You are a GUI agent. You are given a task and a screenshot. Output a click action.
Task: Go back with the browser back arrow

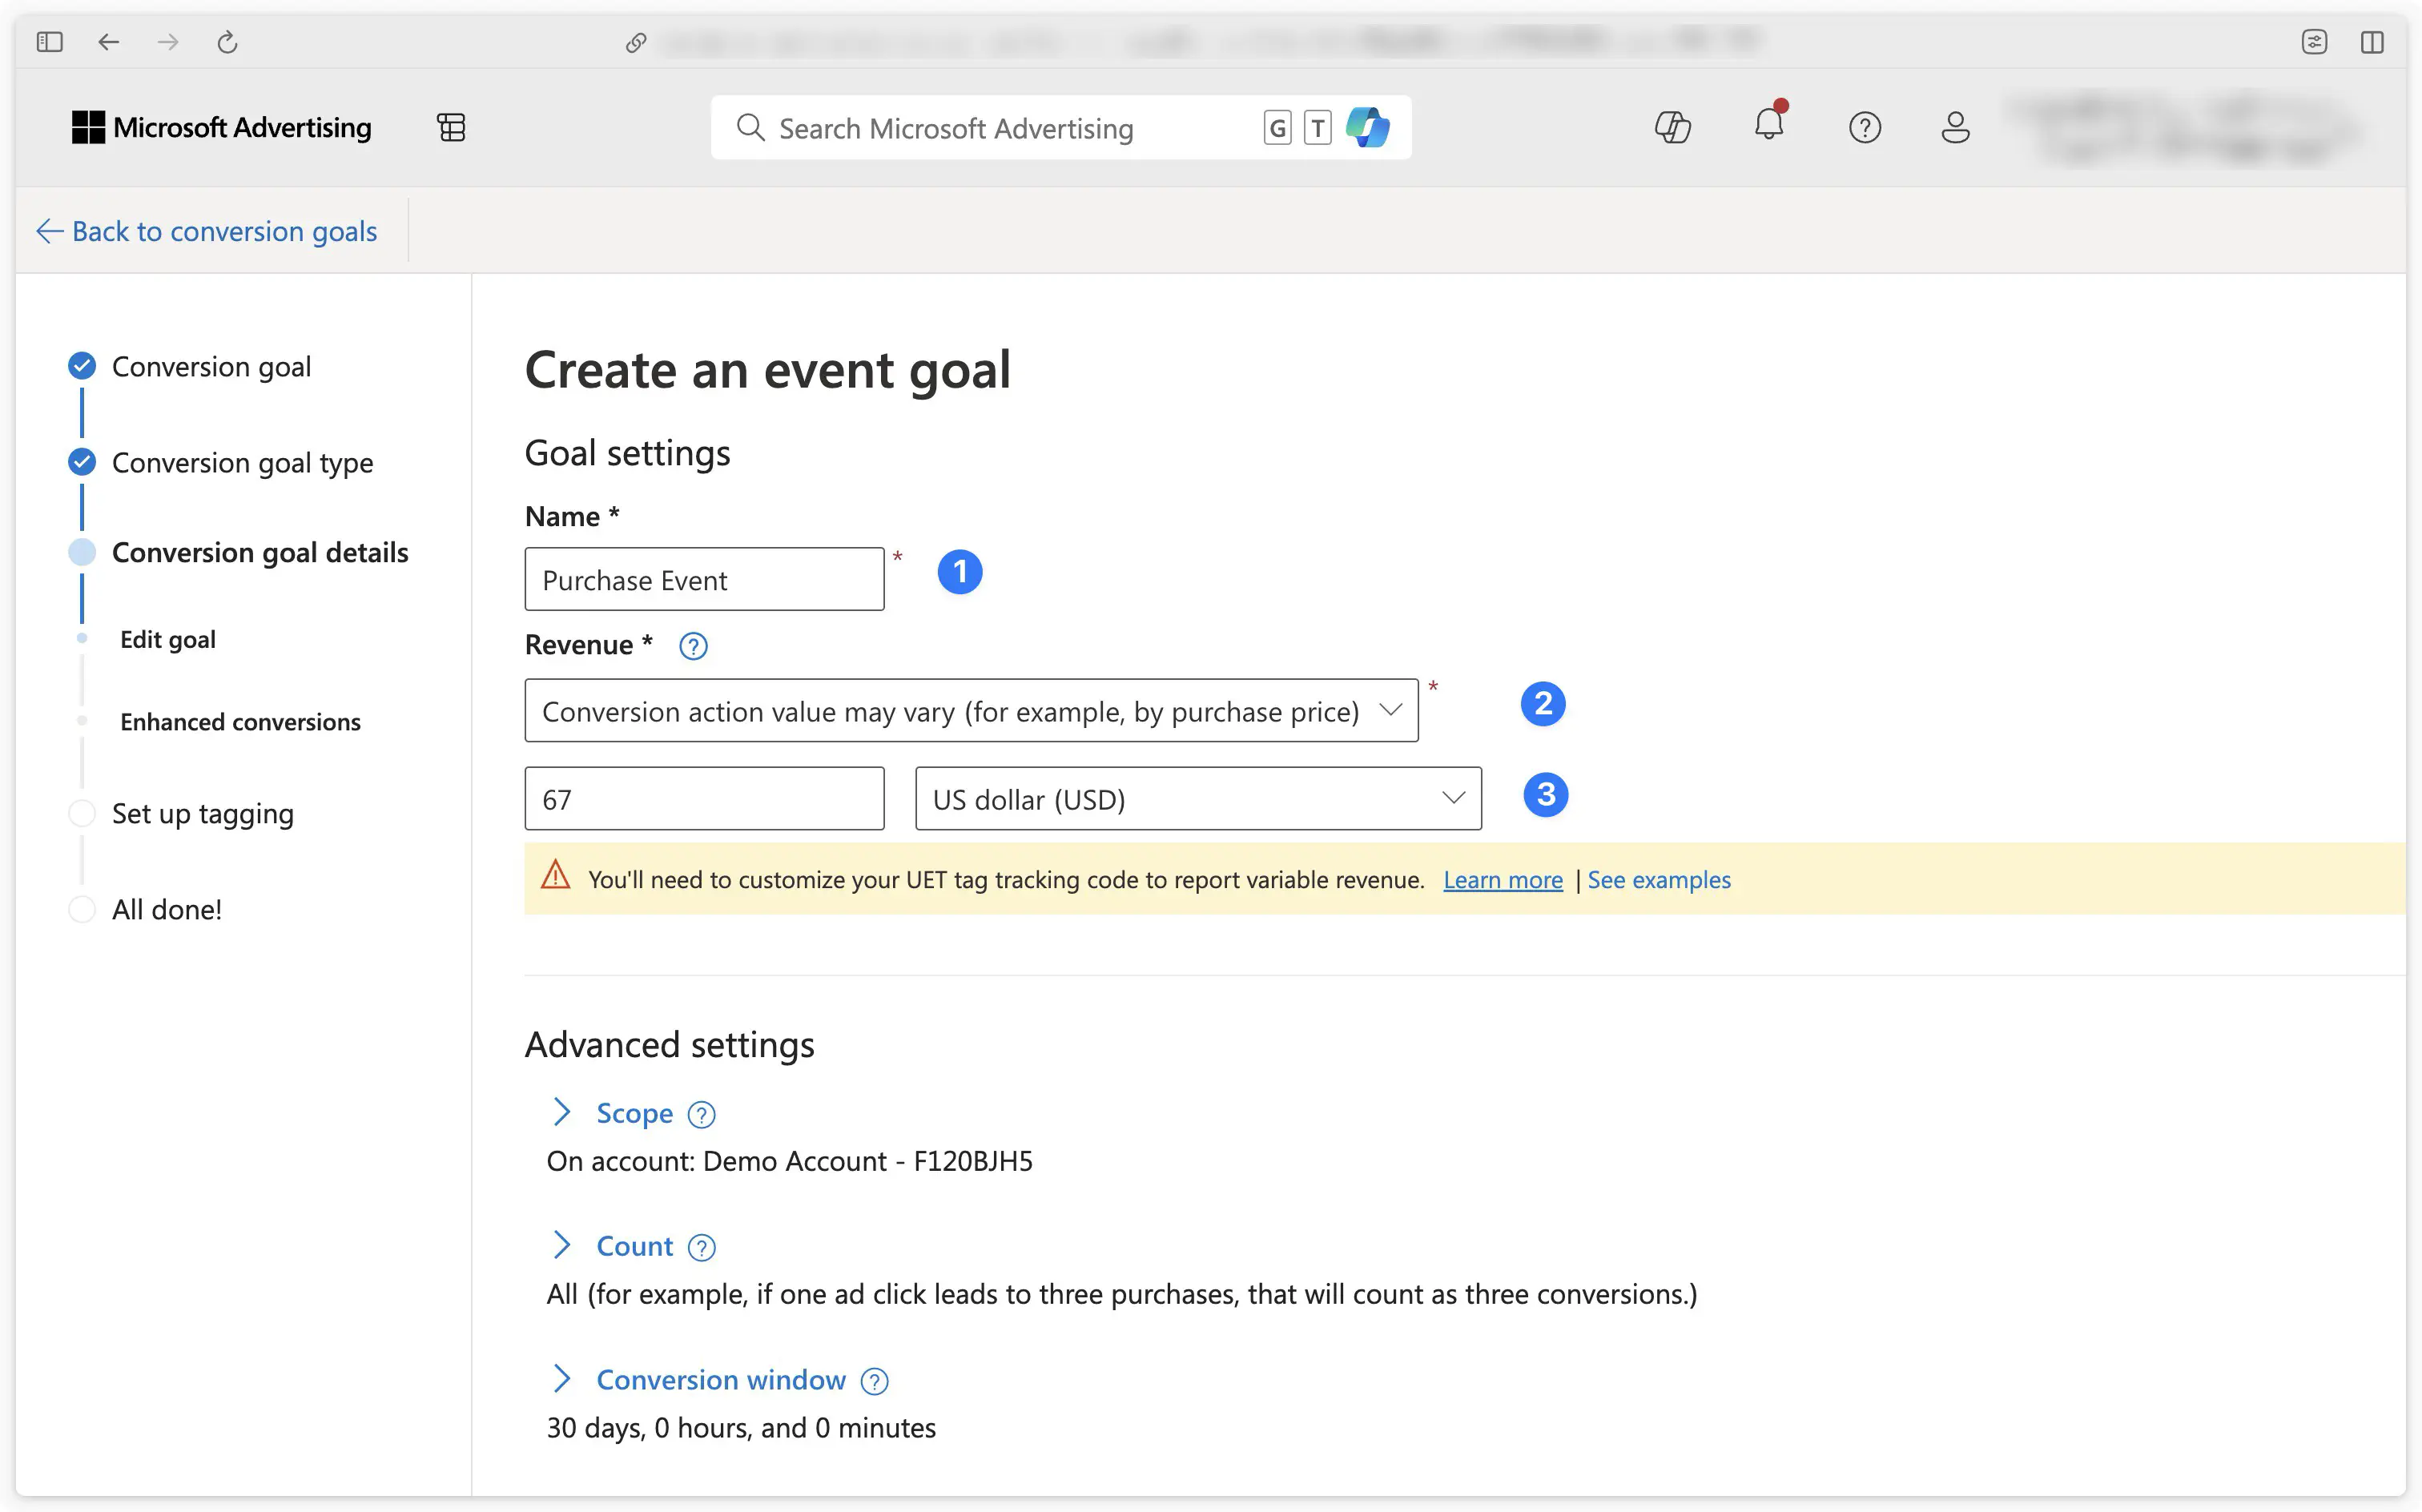[109, 42]
